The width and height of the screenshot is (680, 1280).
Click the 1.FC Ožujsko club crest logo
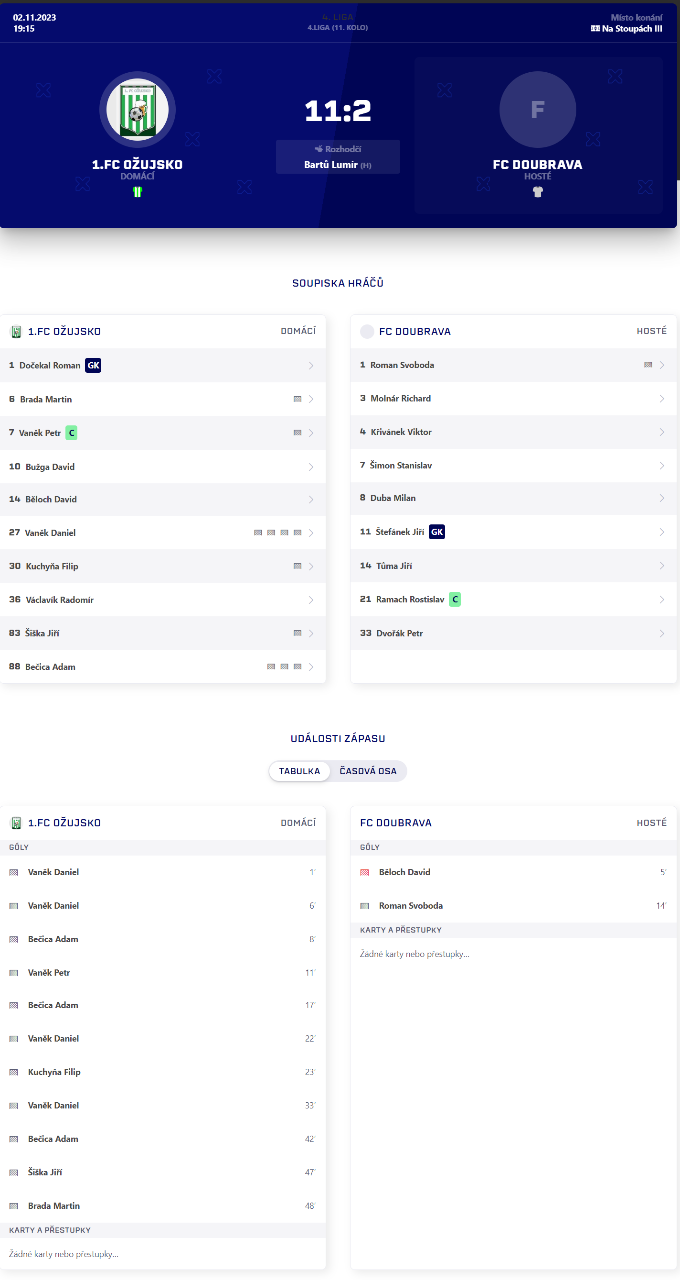tap(137, 110)
